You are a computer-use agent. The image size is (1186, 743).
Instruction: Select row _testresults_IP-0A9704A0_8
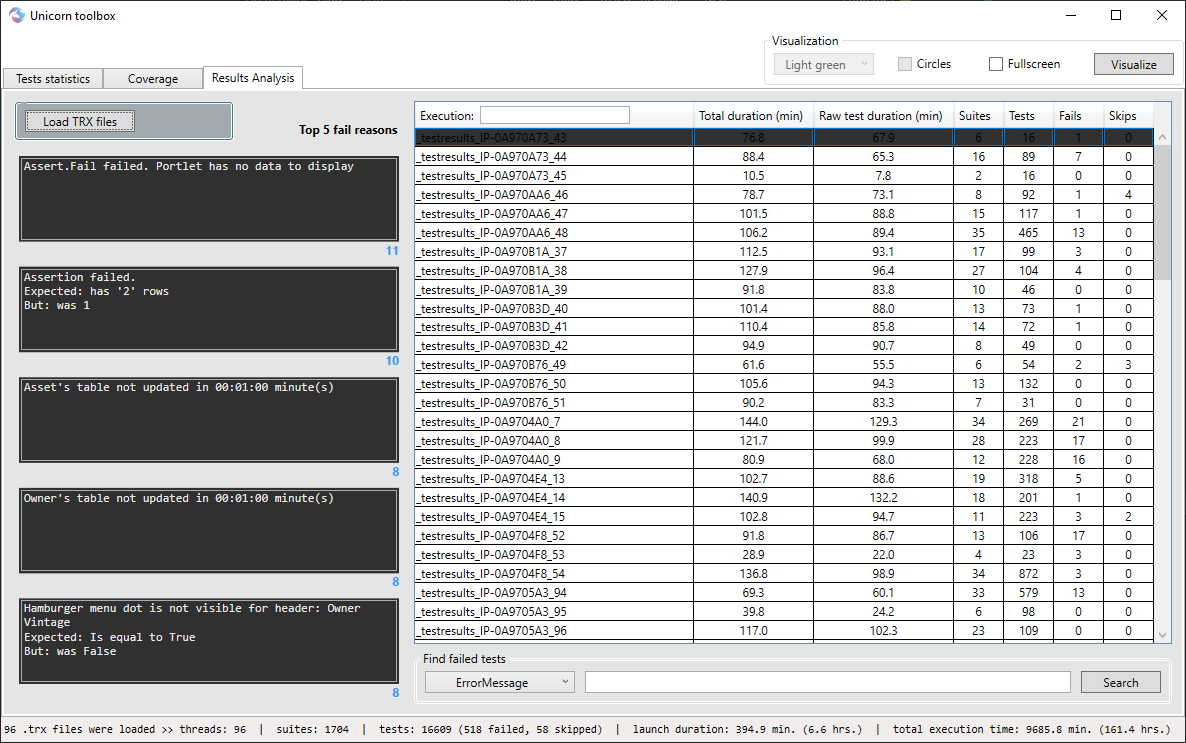click(784, 440)
